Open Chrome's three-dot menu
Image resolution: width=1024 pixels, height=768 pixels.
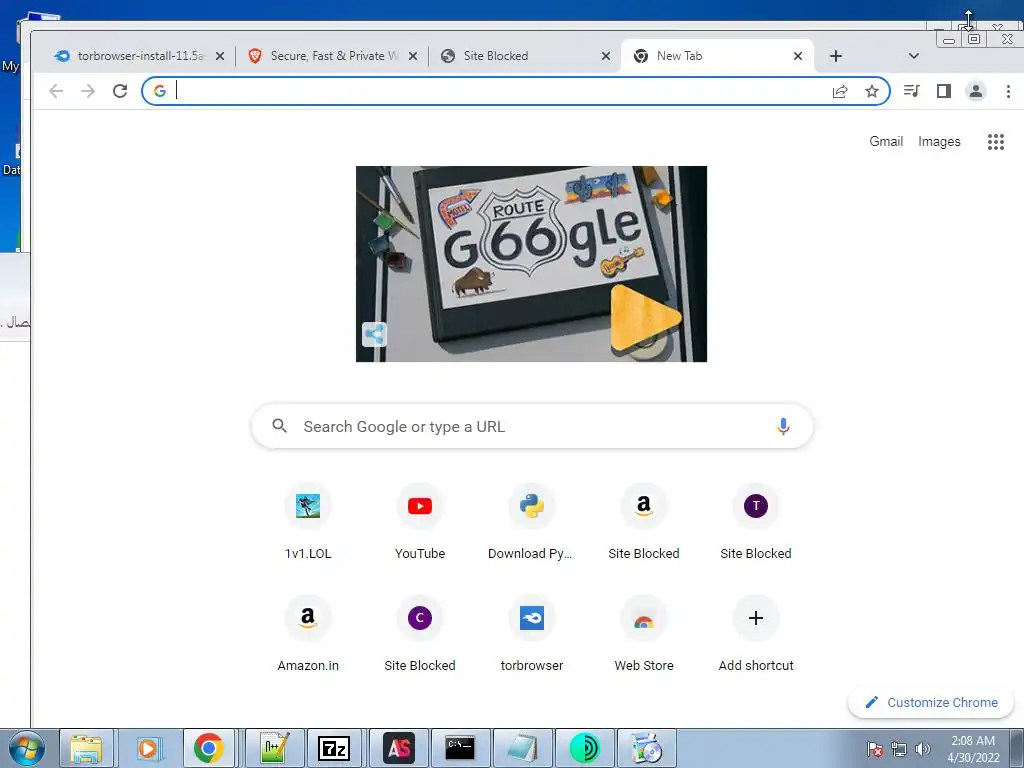pos(1008,91)
